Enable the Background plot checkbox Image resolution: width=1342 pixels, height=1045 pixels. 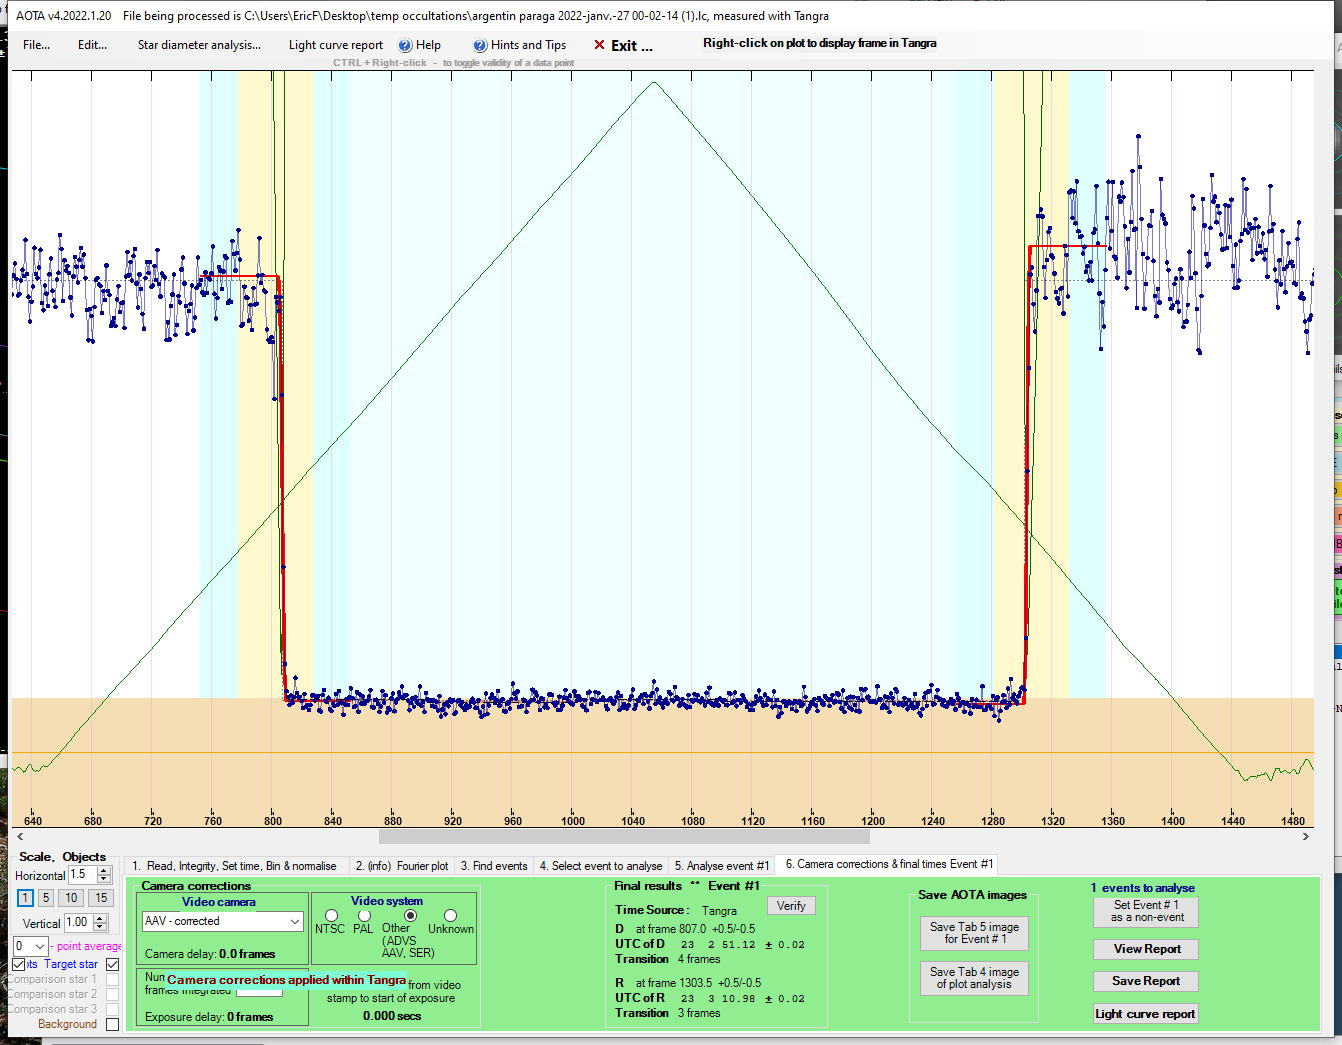tap(112, 1024)
